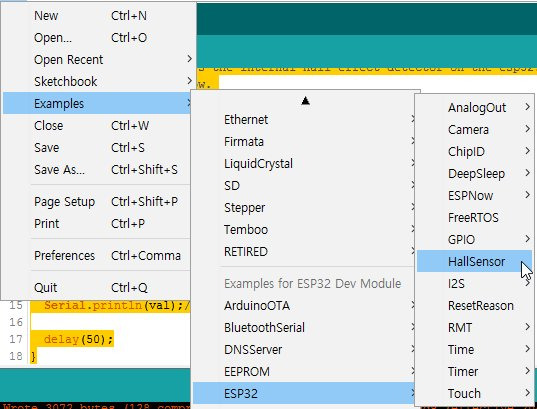Expand the AnalogOut submenu arrow

tap(527, 107)
